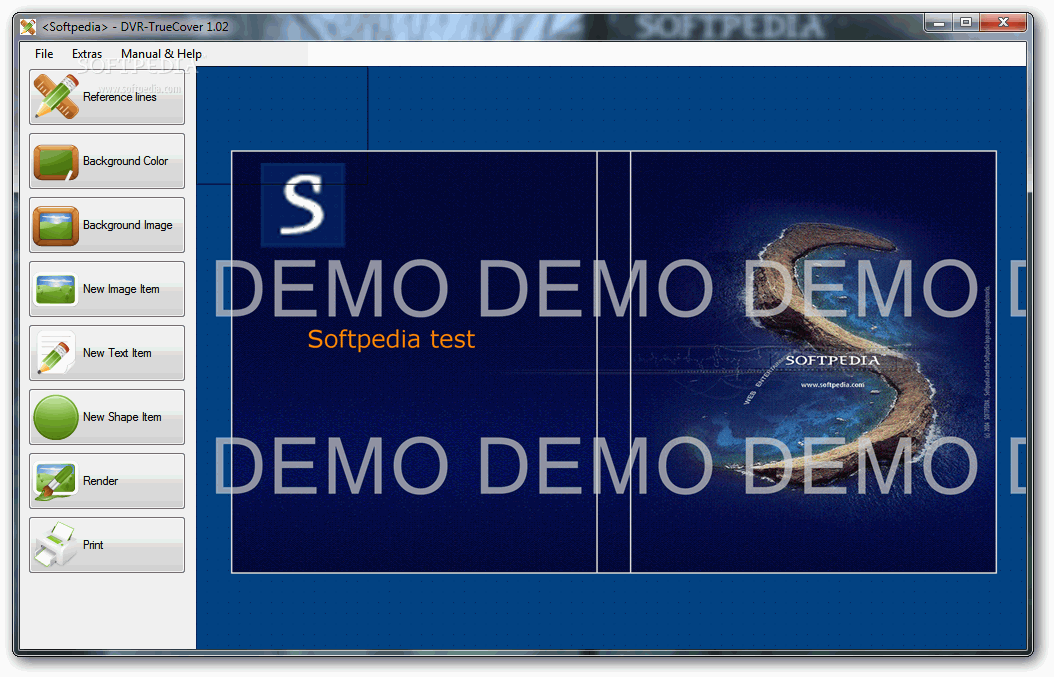Click the Background Image button label

point(128,225)
